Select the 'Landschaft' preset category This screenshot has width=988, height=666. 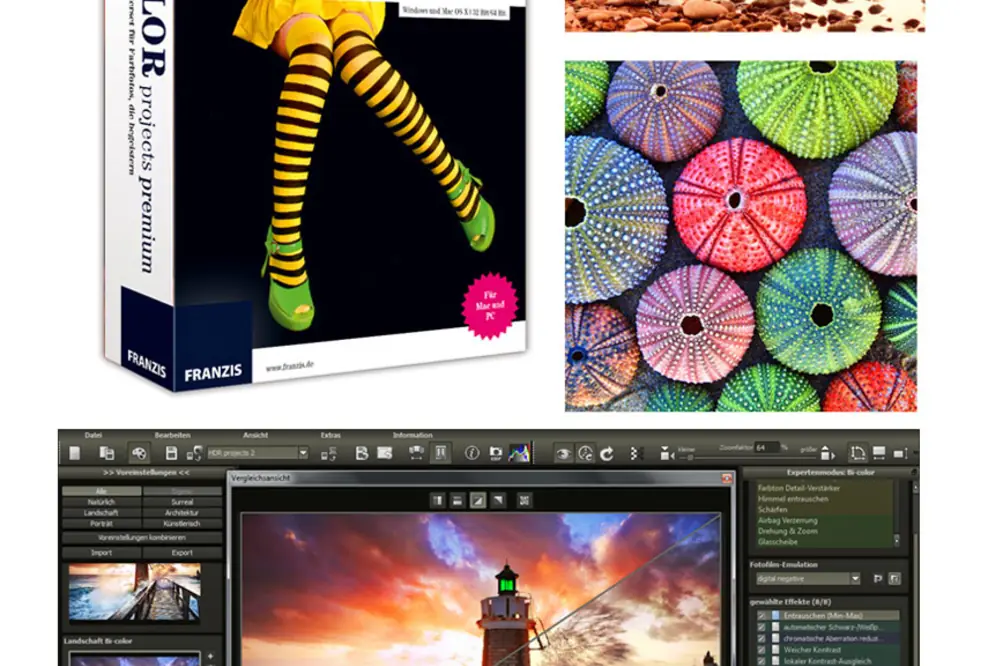coord(101,513)
